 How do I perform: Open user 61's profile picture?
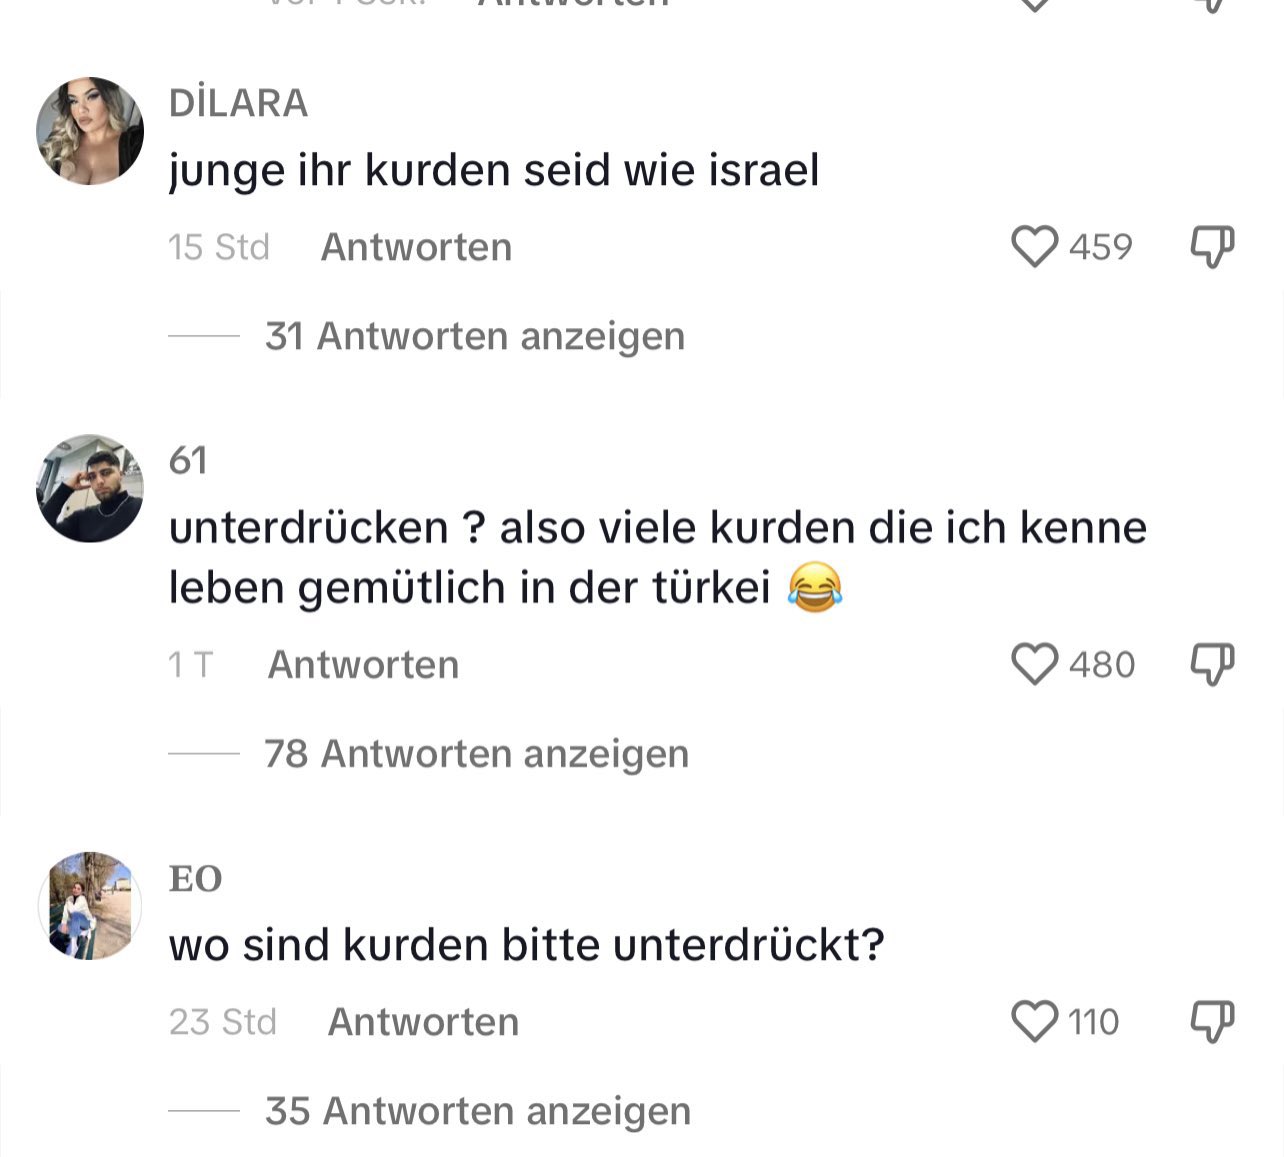(90, 488)
